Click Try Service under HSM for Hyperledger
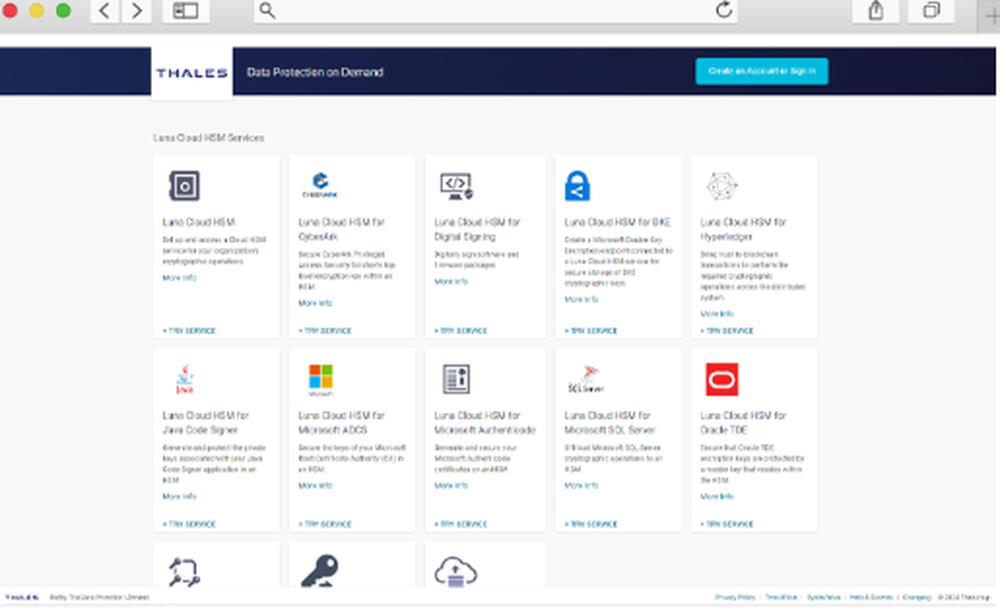Image resolution: width=1000 pixels, height=613 pixels. coord(727,331)
